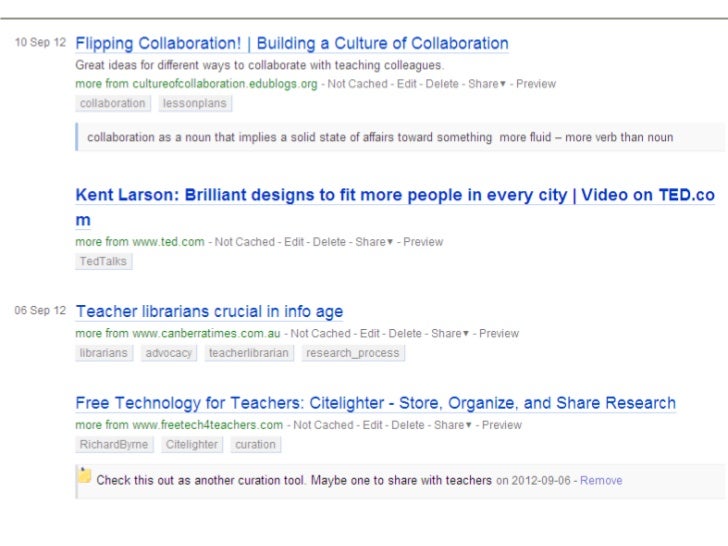Preview the Flipping Collaboration bookmark
728x546 pixels.
pyautogui.click(x=536, y=84)
